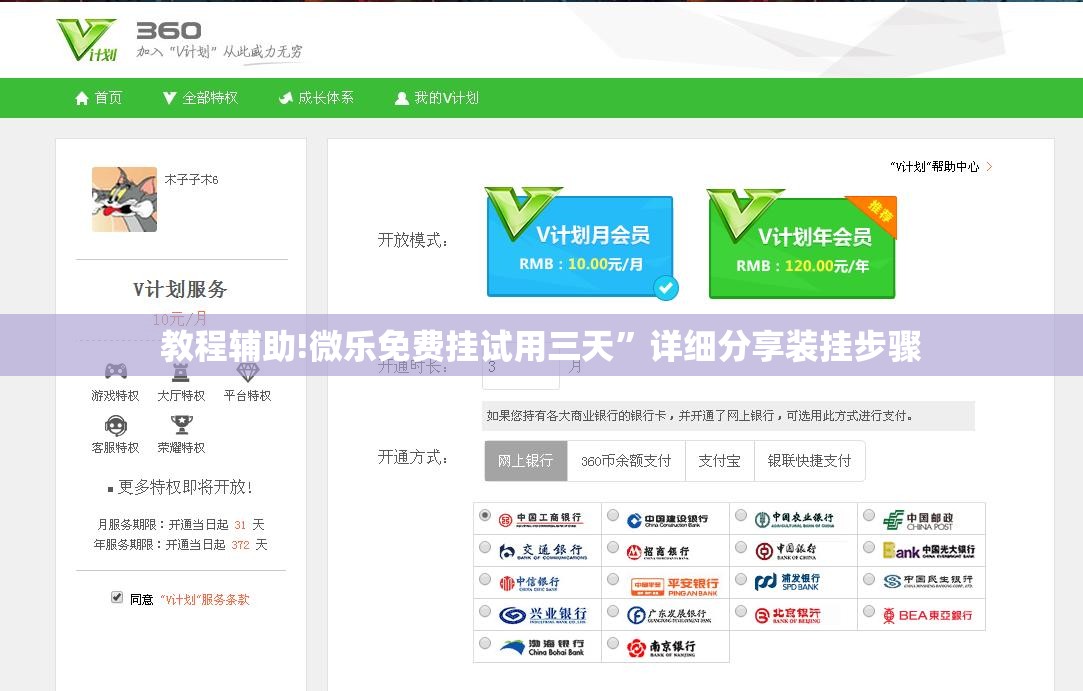Select the V计划月会员 10.00元/月 plan
1083x691 pixels.
580,243
